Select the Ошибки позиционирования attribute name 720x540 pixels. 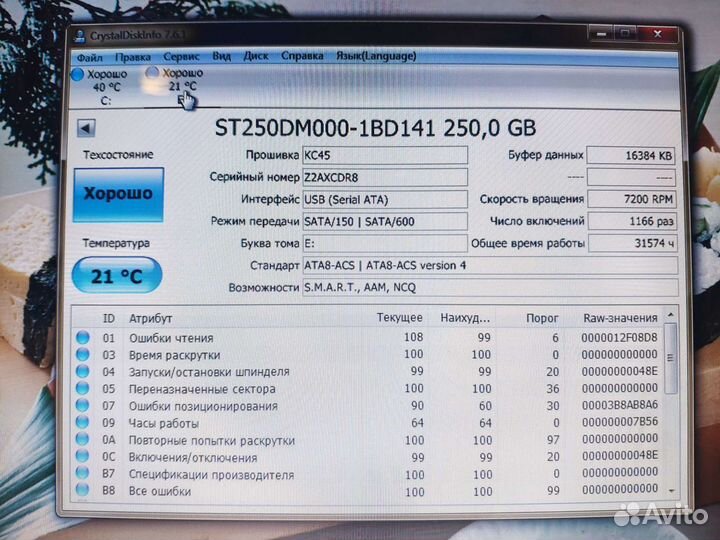[x=203, y=406]
